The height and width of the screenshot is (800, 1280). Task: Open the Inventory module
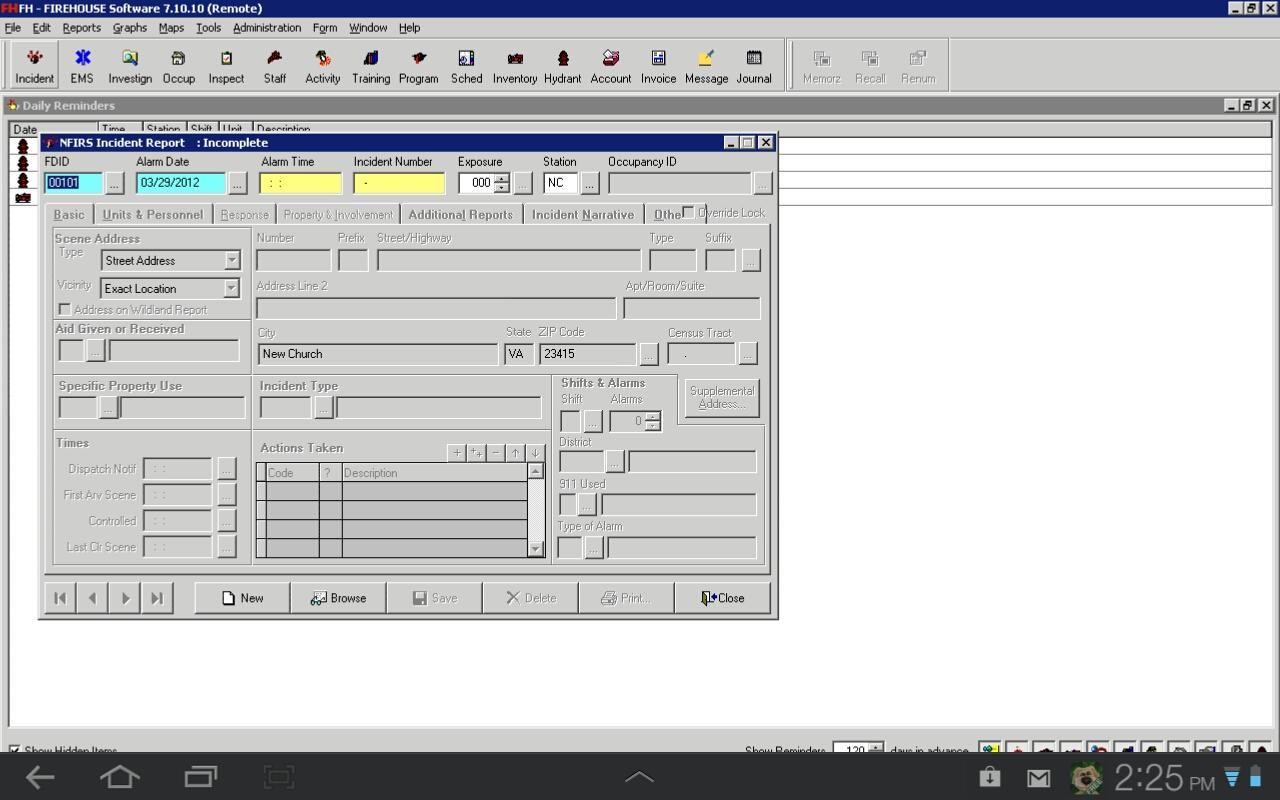(x=514, y=65)
